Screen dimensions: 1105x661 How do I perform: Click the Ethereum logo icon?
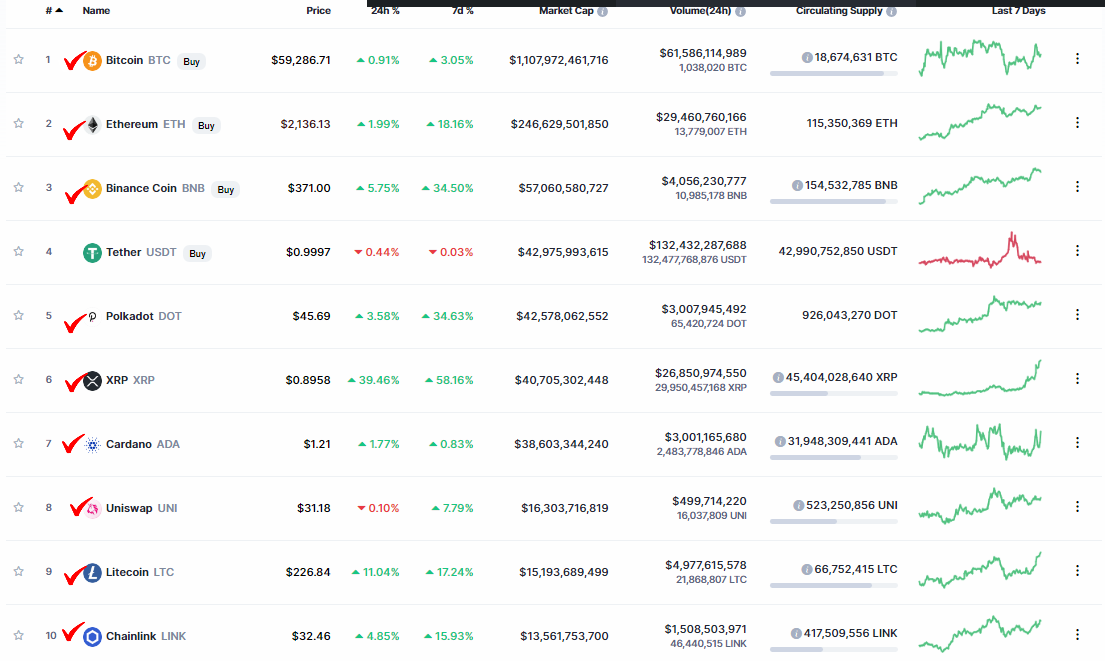pos(92,125)
